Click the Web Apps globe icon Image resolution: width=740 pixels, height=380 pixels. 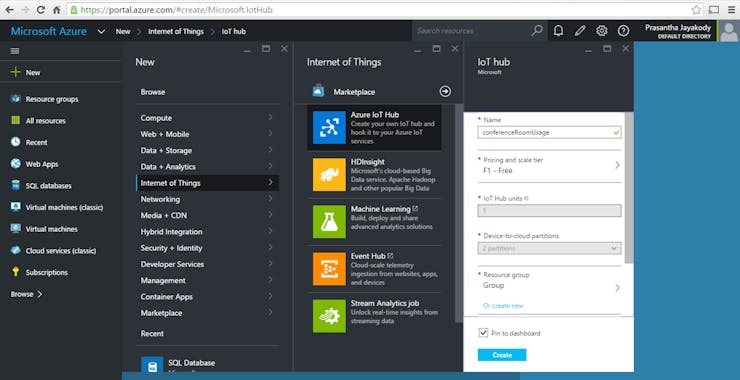(16, 164)
